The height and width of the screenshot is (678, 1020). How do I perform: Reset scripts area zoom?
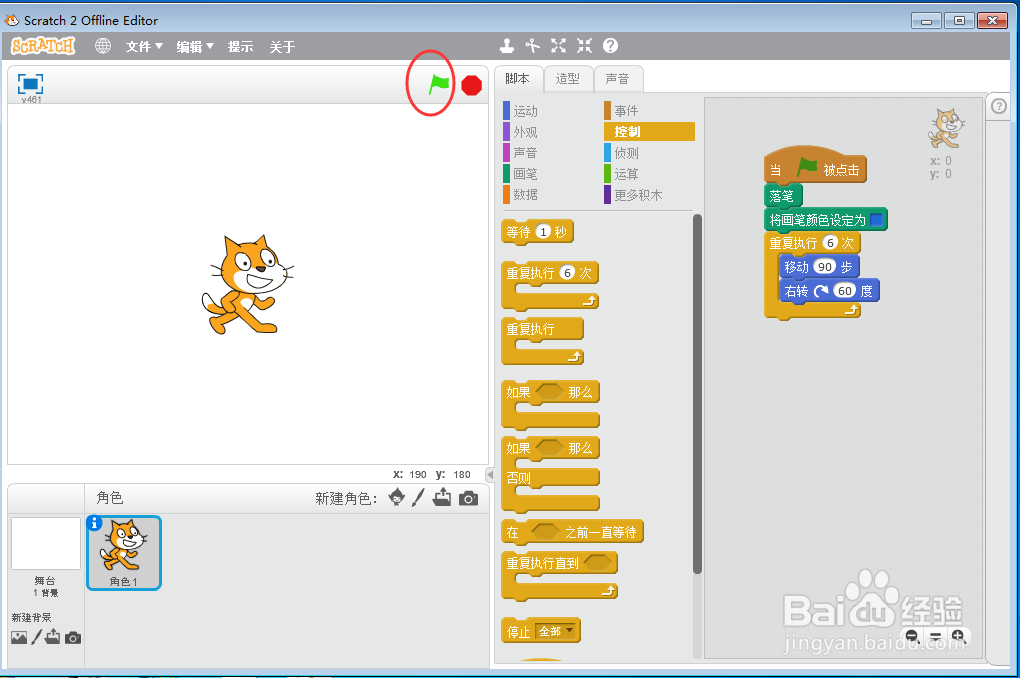pos(935,636)
